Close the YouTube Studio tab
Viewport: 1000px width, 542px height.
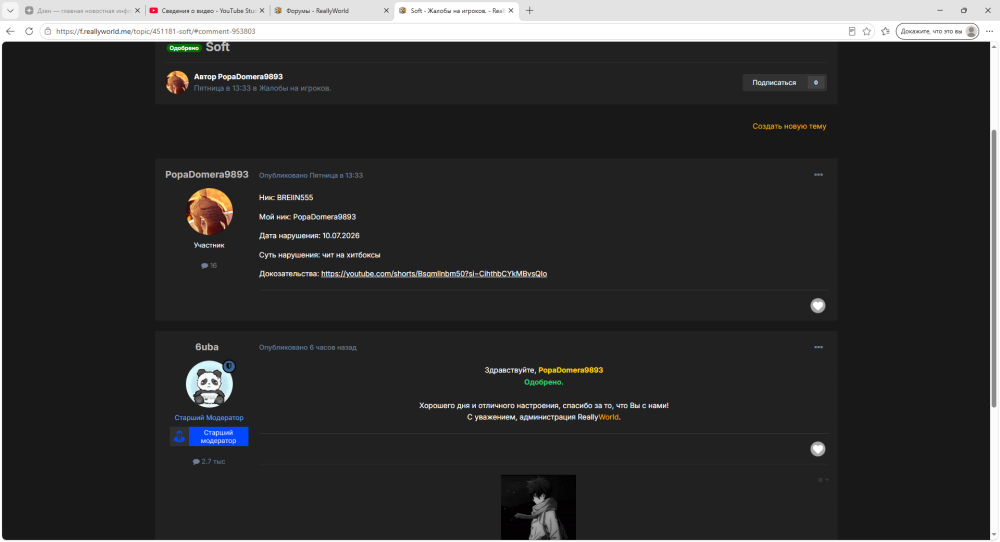(261, 11)
